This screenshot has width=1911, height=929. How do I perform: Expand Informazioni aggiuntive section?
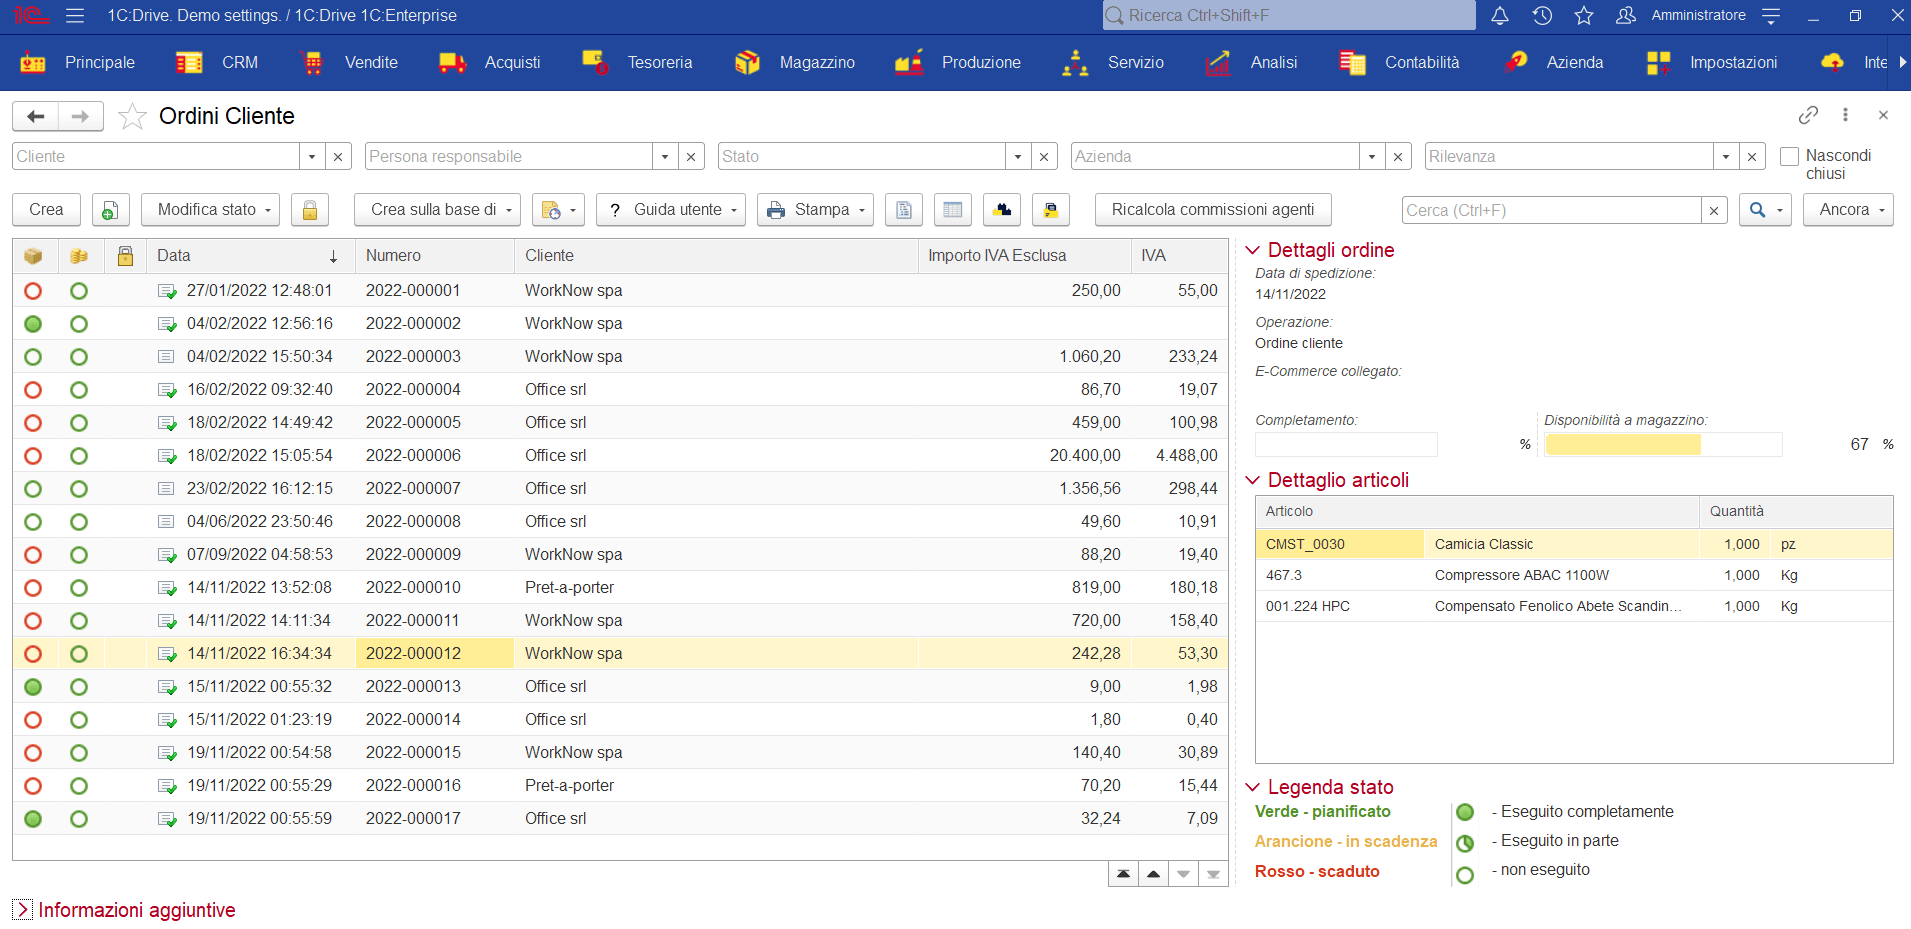[x=22, y=910]
